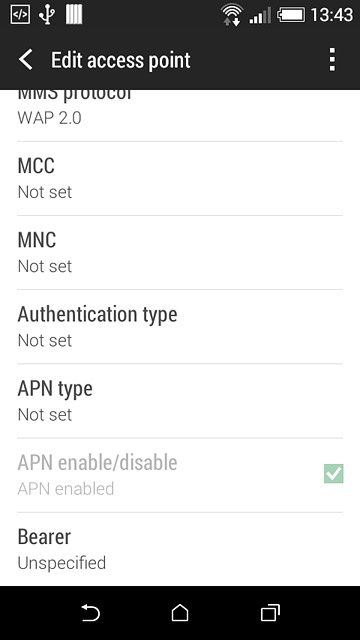This screenshot has width=360, height=640.
Task: Open the three-dot overflow menu
Action: coord(332,60)
